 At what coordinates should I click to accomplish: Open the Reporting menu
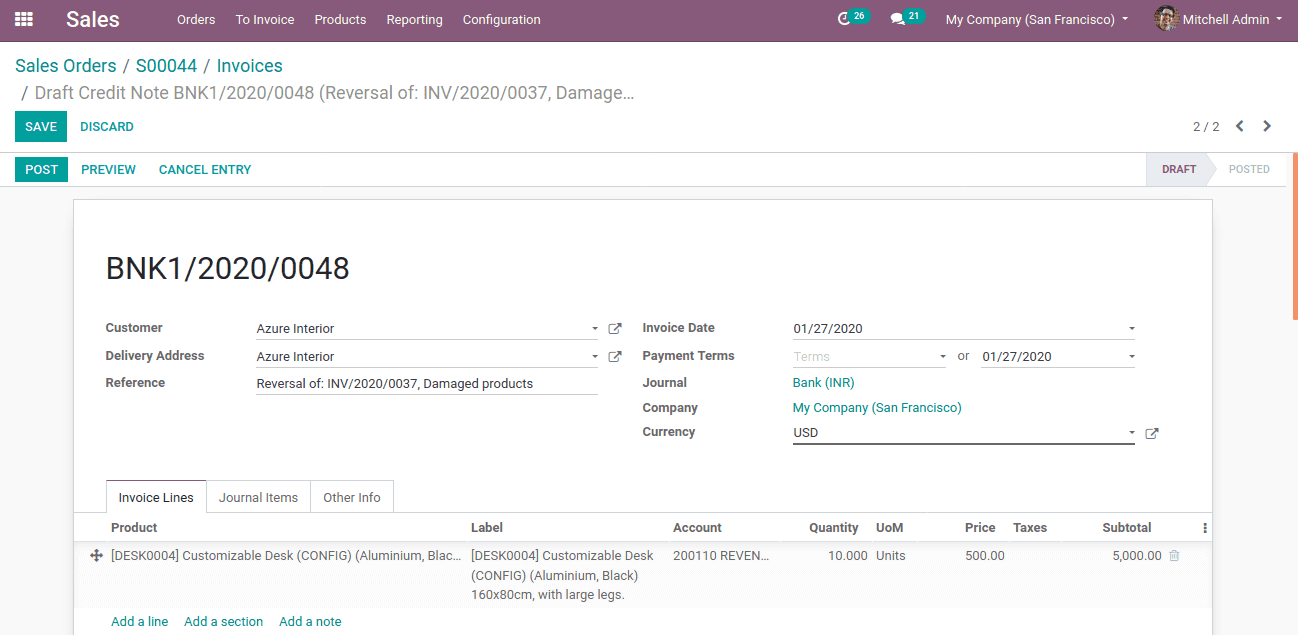pos(414,19)
